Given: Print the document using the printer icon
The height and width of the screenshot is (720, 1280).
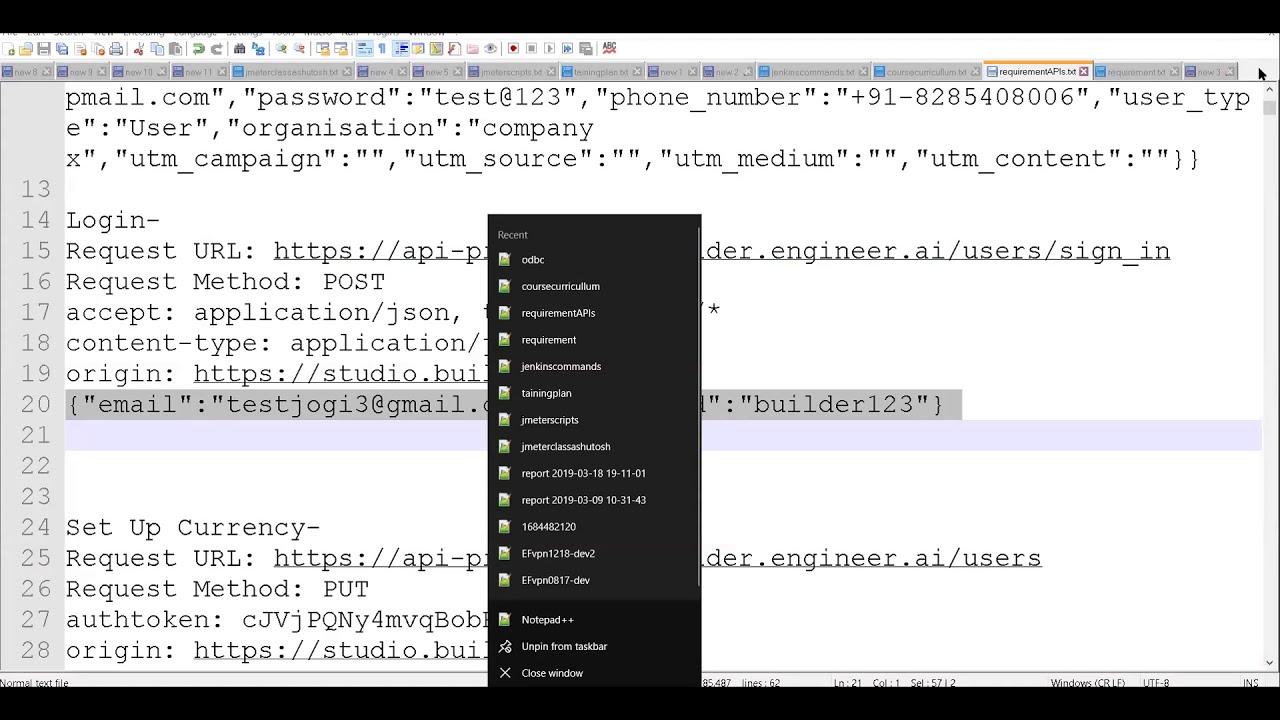Looking at the screenshot, I should pos(116,48).
